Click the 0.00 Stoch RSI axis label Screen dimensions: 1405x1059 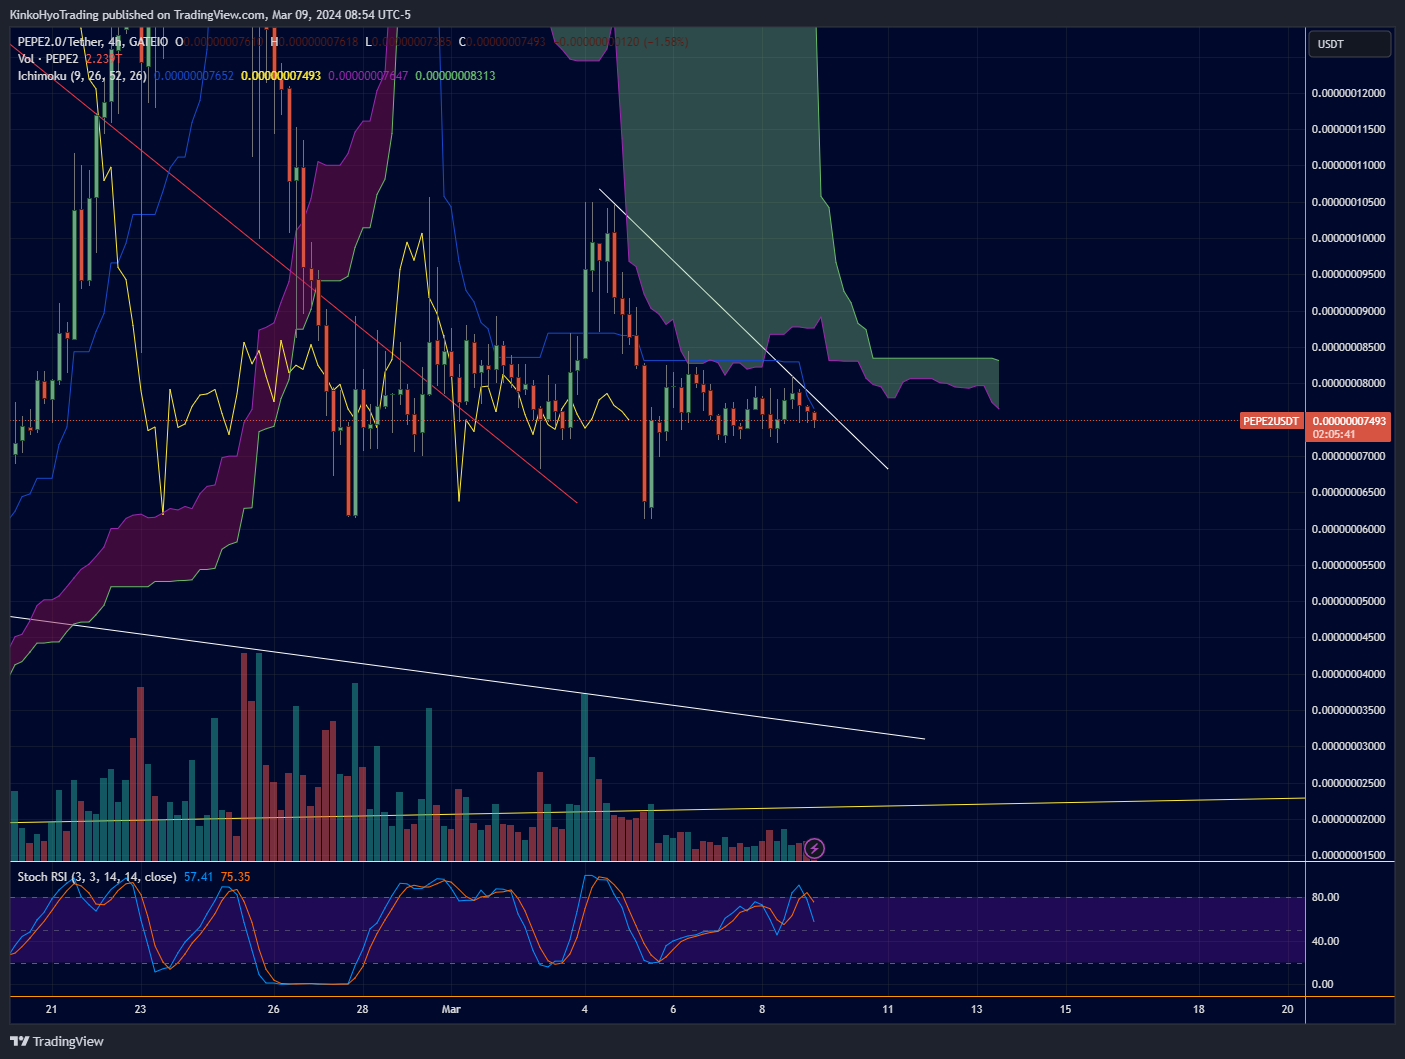coord(1322,984)
